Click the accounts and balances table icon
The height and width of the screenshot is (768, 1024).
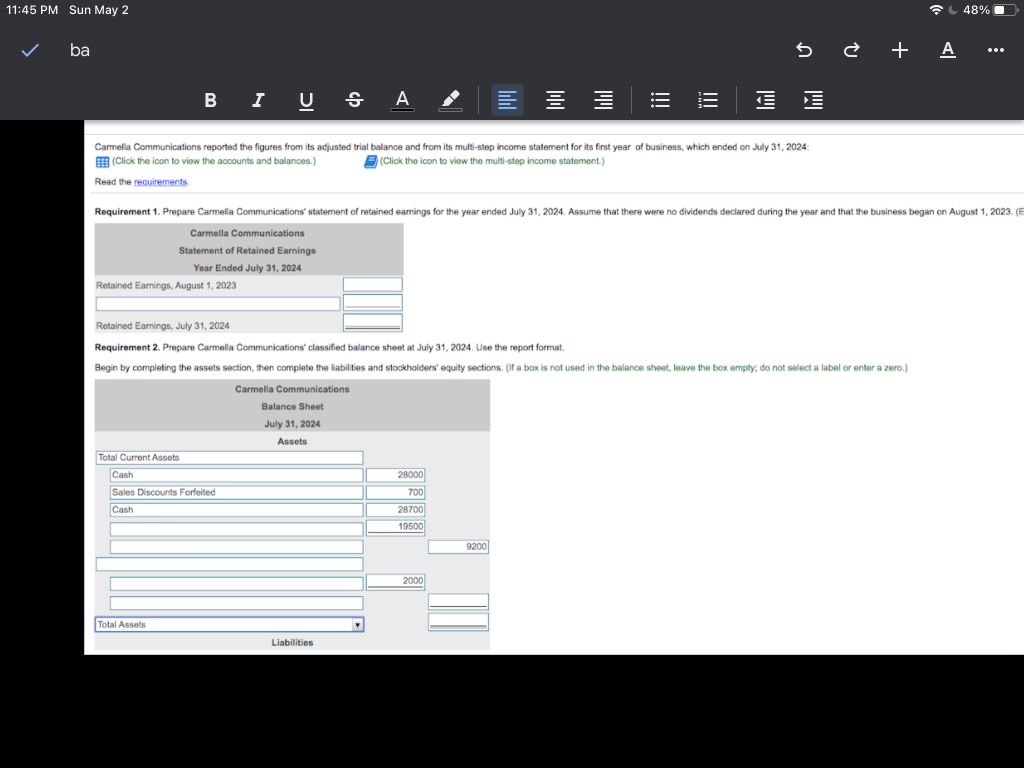(x=103, y=161)
